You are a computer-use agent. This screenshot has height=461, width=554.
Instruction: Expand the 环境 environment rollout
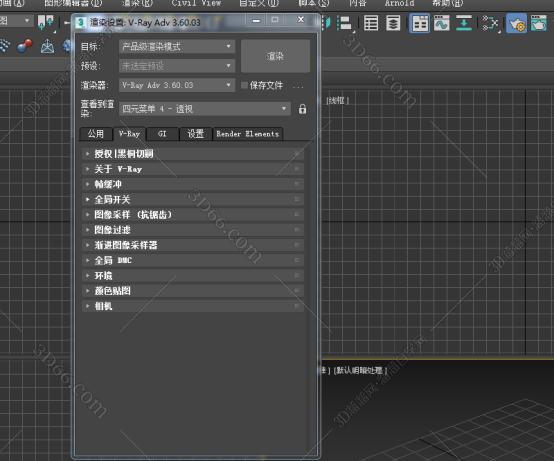tap(193, 276)
